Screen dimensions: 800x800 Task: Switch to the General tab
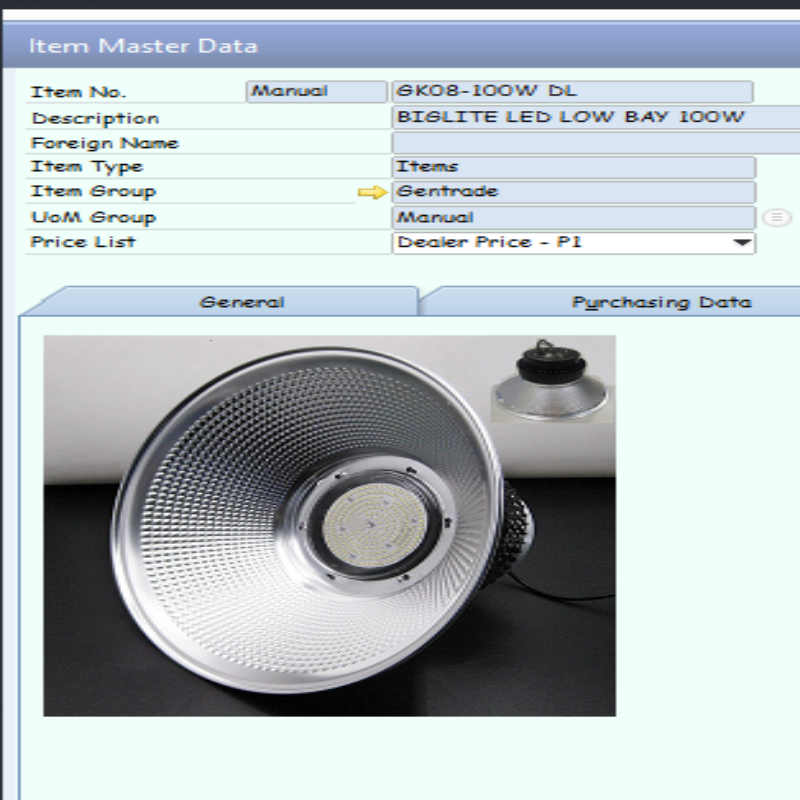pyautogui.click(x=241, y=302)
